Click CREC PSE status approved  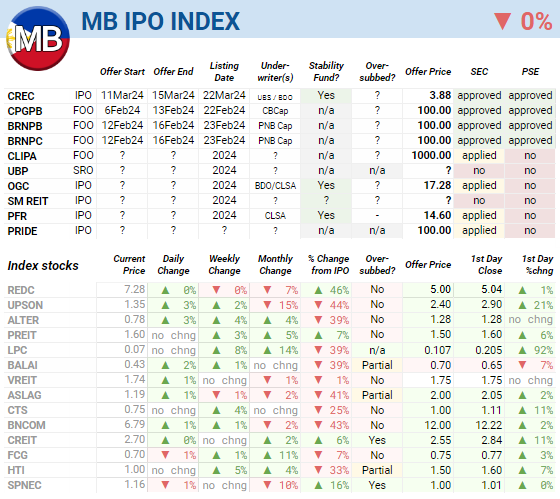point(530,95)
